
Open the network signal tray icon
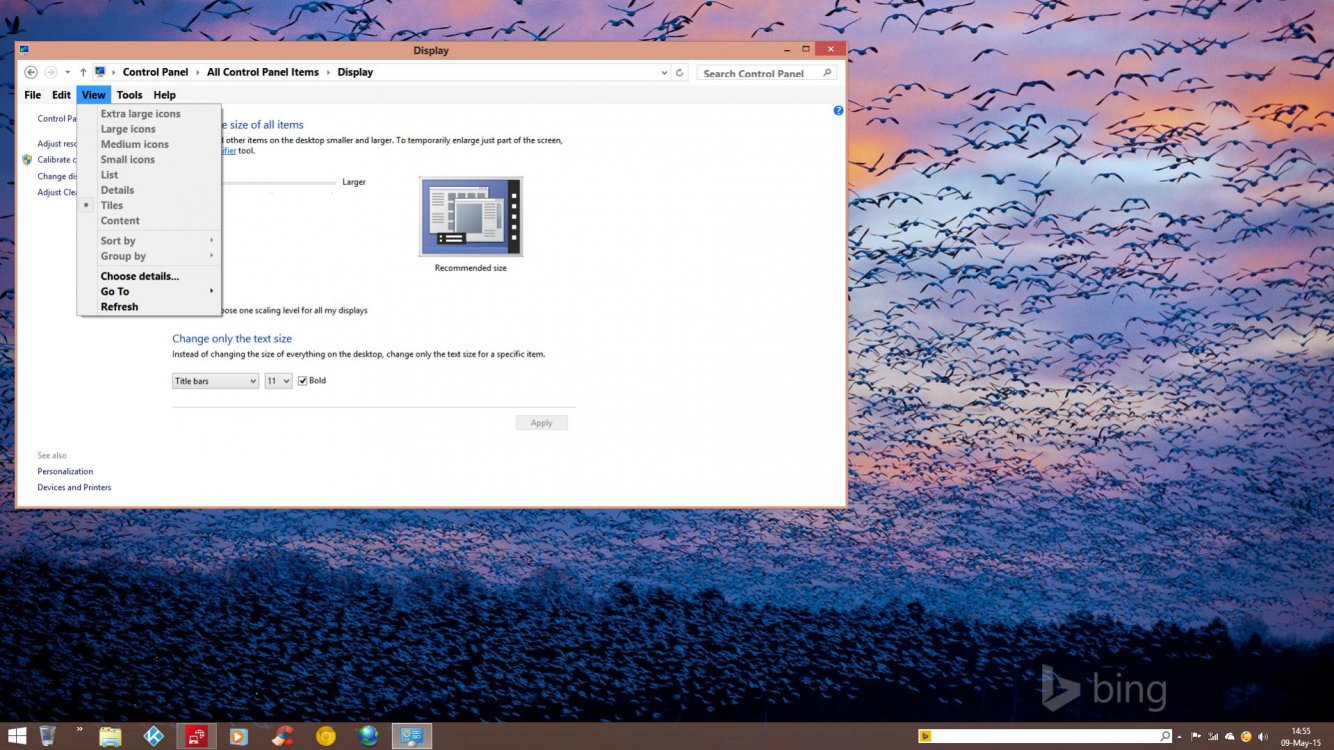coord(1213,737)
